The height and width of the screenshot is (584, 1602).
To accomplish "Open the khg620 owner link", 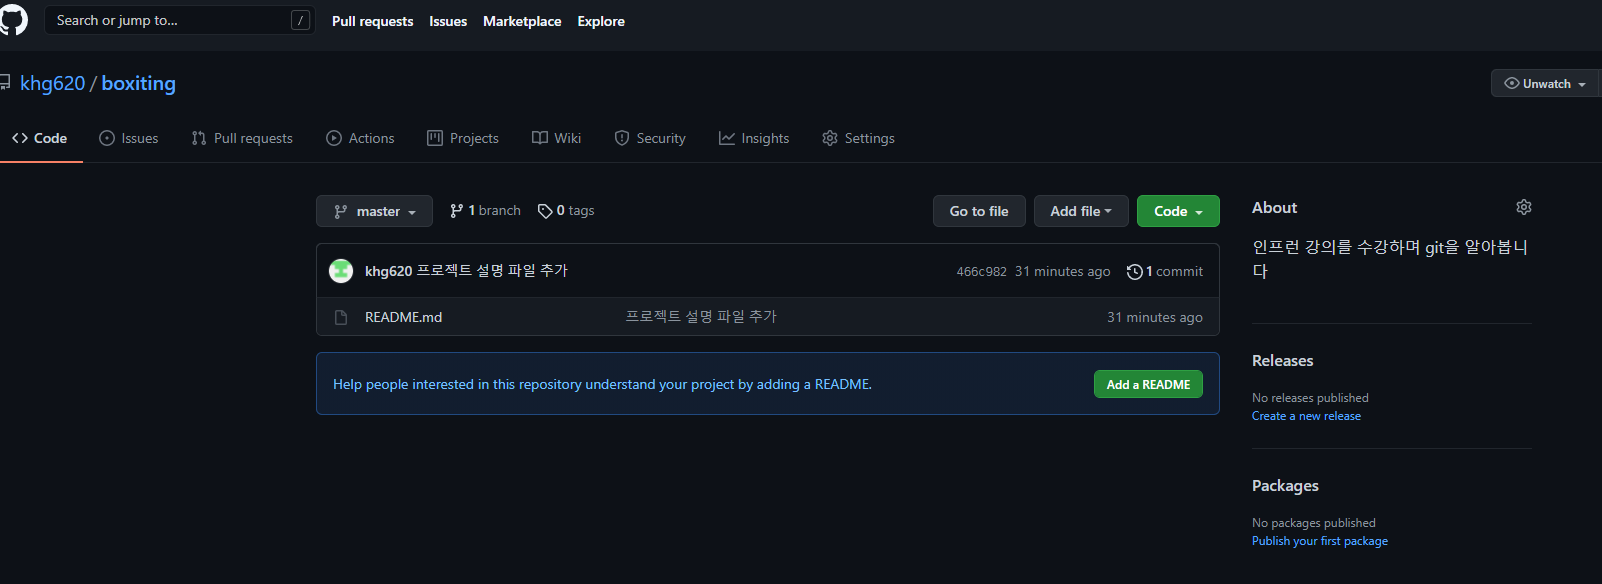I will pos(53,83).
